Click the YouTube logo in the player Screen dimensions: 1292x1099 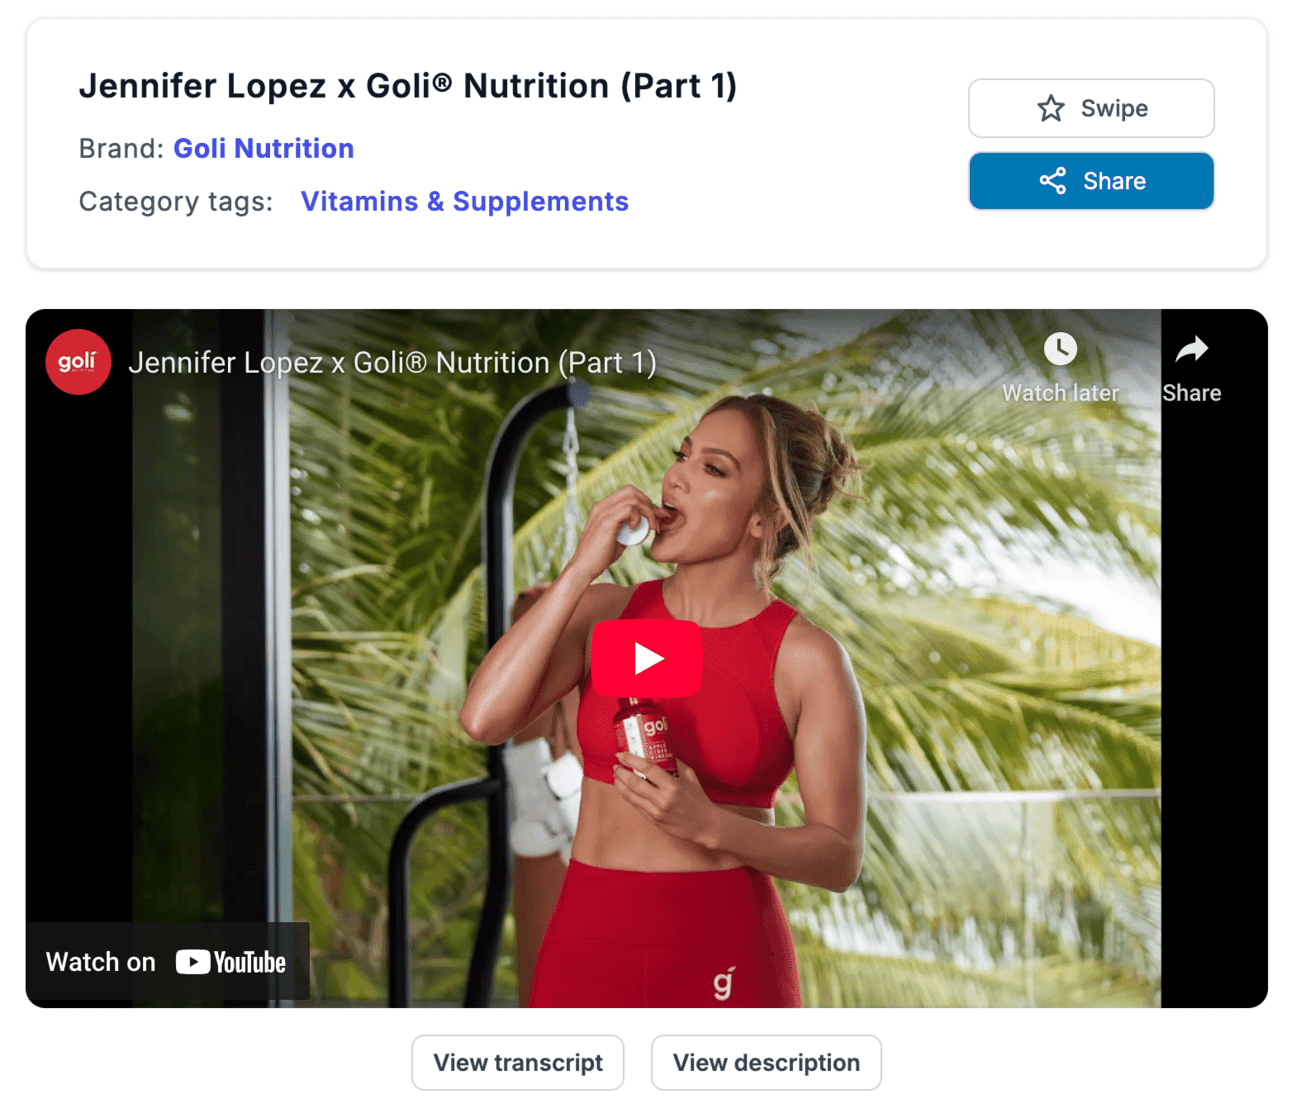click(x=231, y=962)
